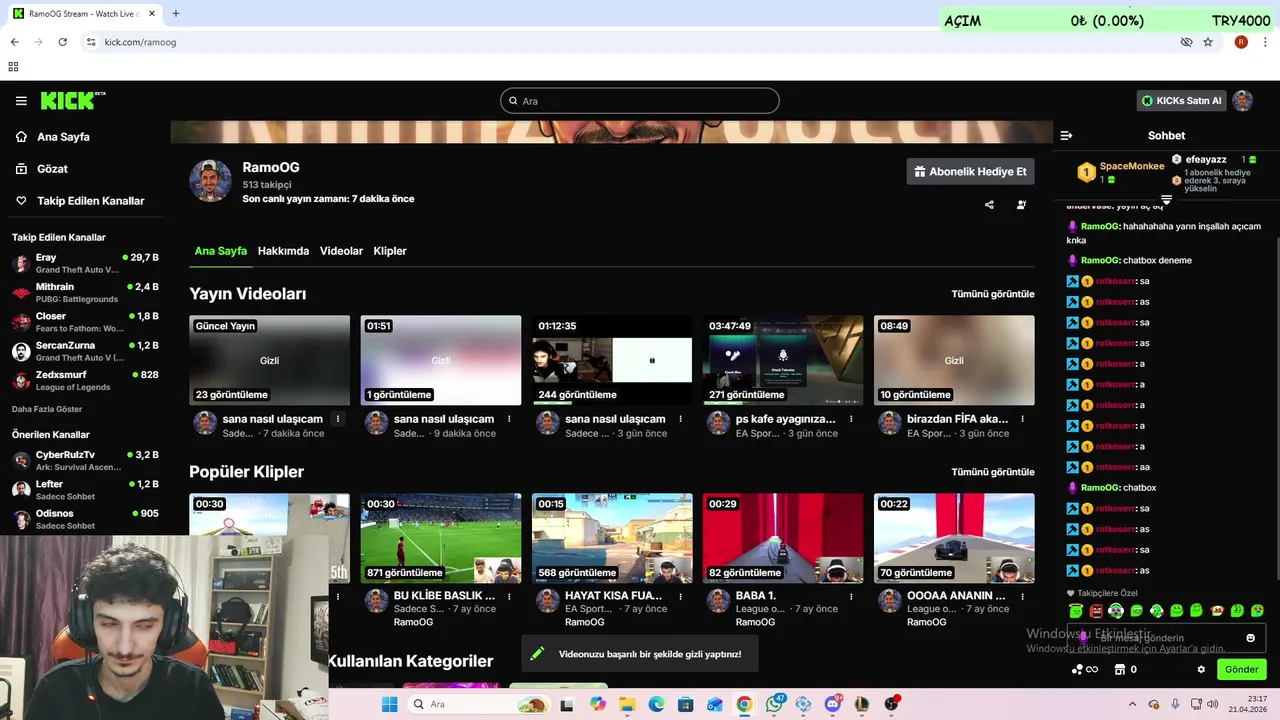This screenshot has width=1280, height=720.
Task: View all Yayın Videoları with Tümünü görüntüle
Action: [x=993, y=294]
